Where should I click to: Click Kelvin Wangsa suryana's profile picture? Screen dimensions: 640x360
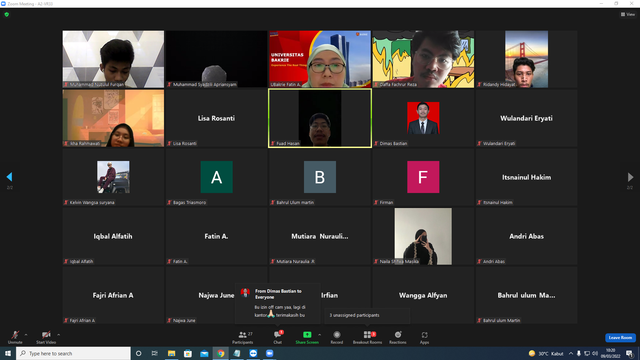pos(113,177)
